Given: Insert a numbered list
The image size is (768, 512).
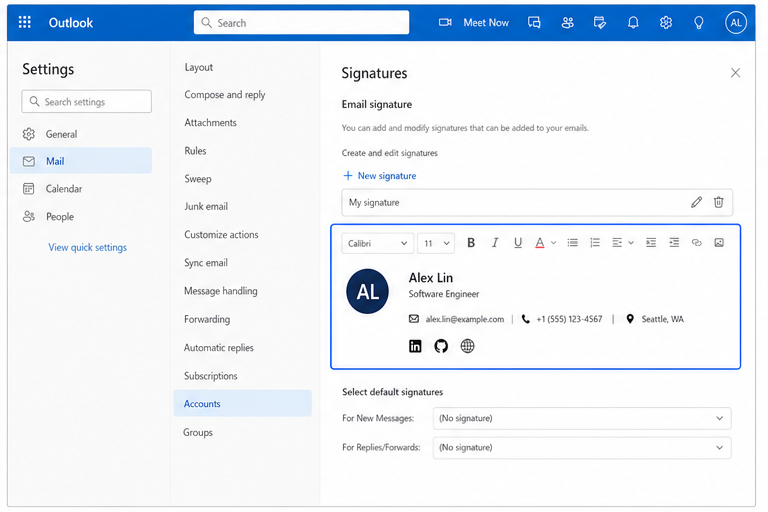Looking at the screenshot, I should 595,243.
